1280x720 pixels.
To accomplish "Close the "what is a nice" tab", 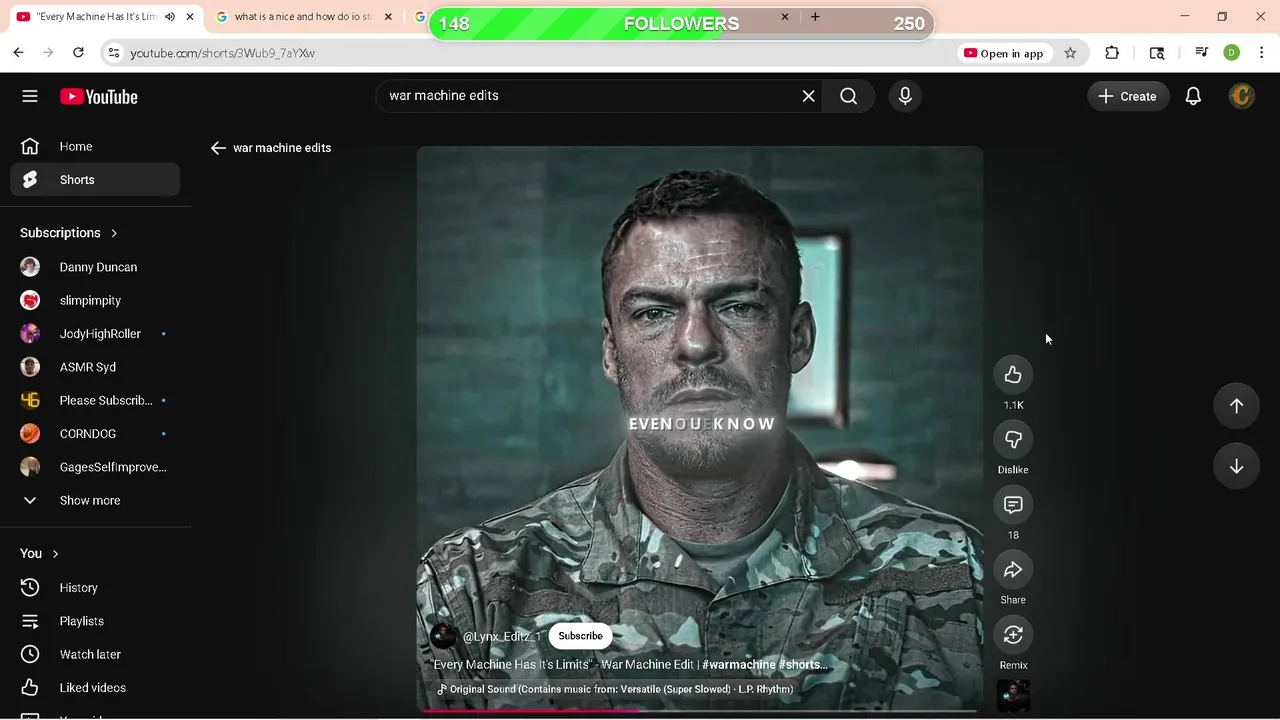I will tap(388, 17).
